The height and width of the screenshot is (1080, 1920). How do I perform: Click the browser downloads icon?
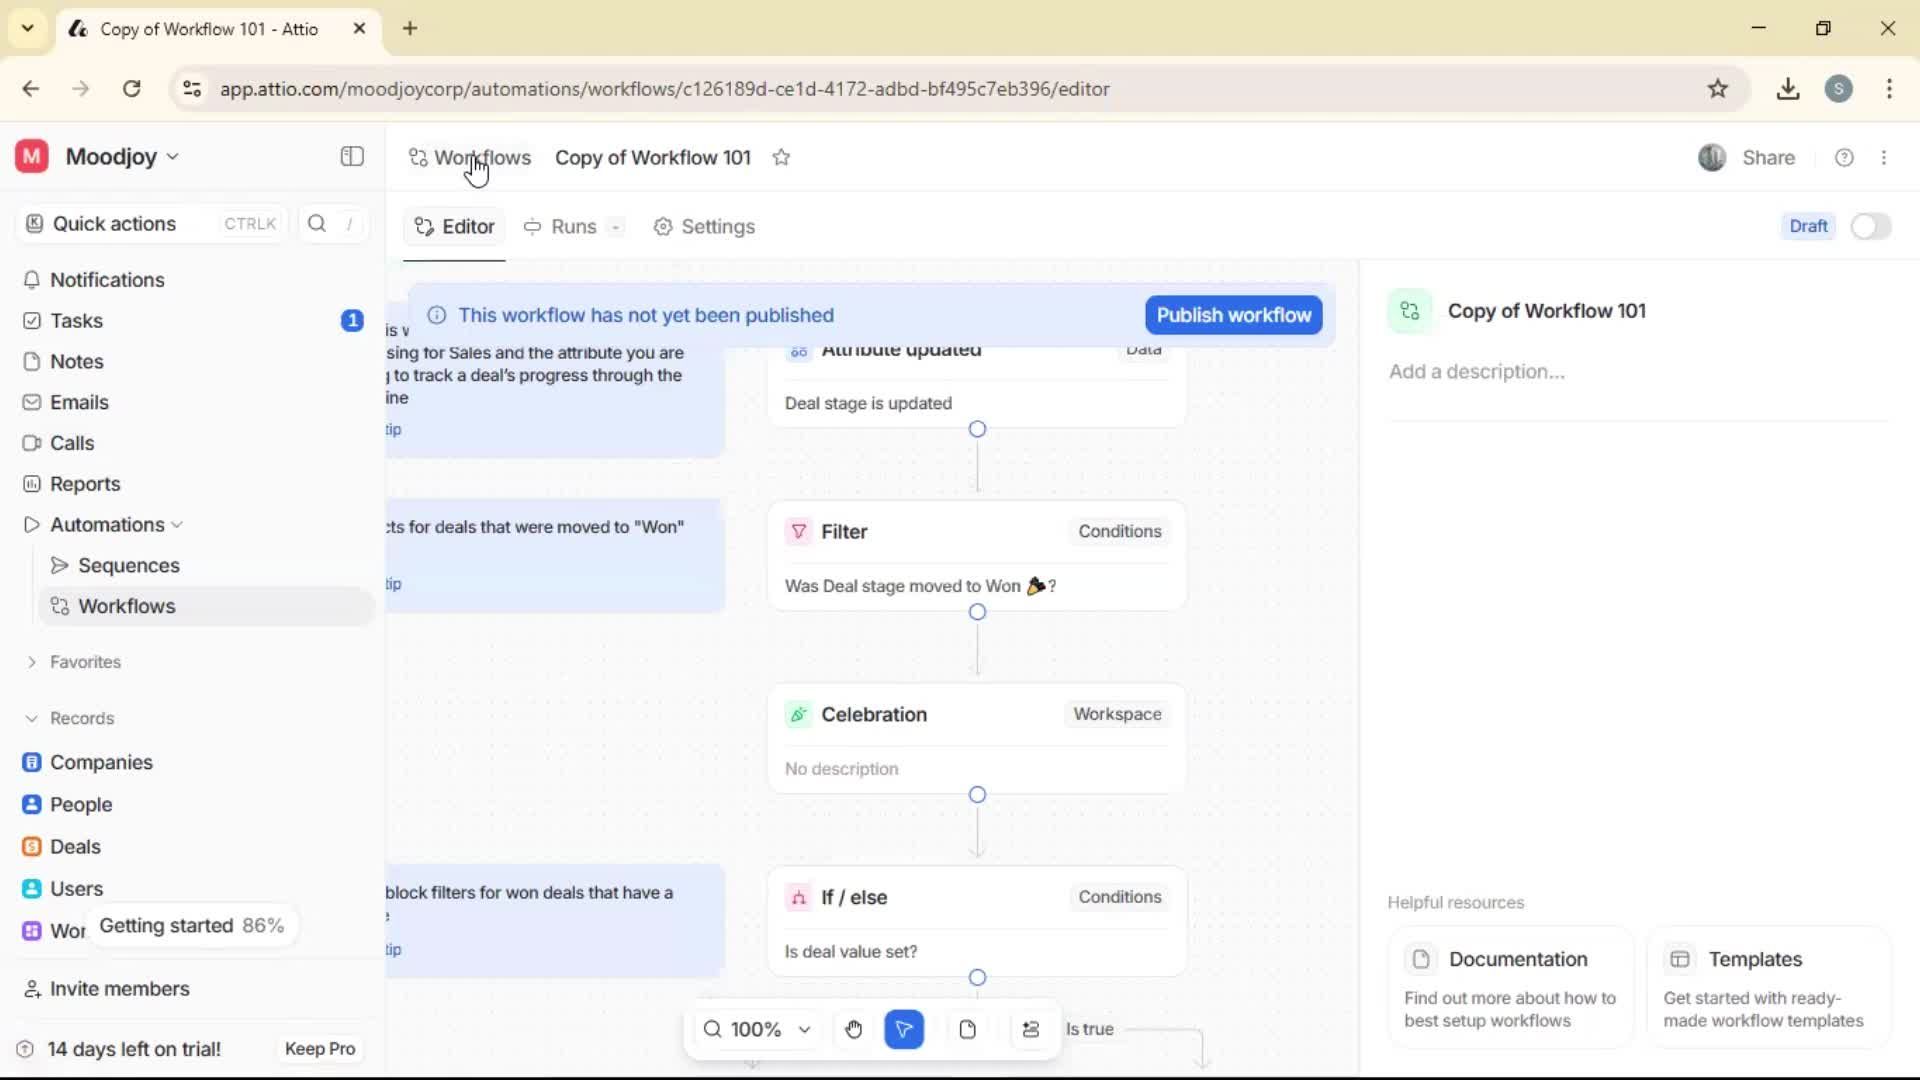click(1788, 88)
